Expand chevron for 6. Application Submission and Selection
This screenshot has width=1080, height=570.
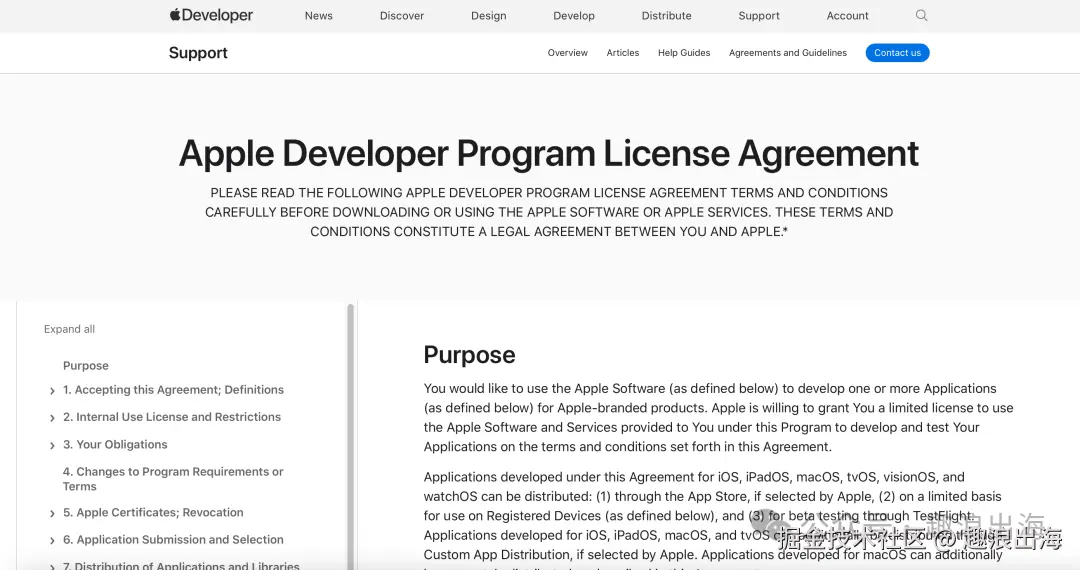(52, 540)
